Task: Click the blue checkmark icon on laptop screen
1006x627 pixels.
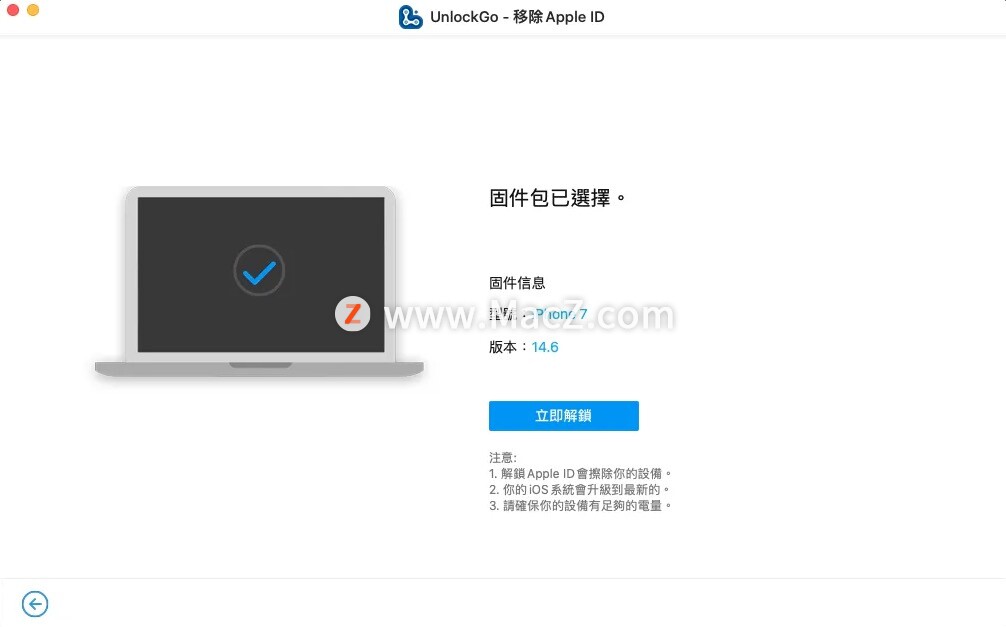Action: pos(259,271)
